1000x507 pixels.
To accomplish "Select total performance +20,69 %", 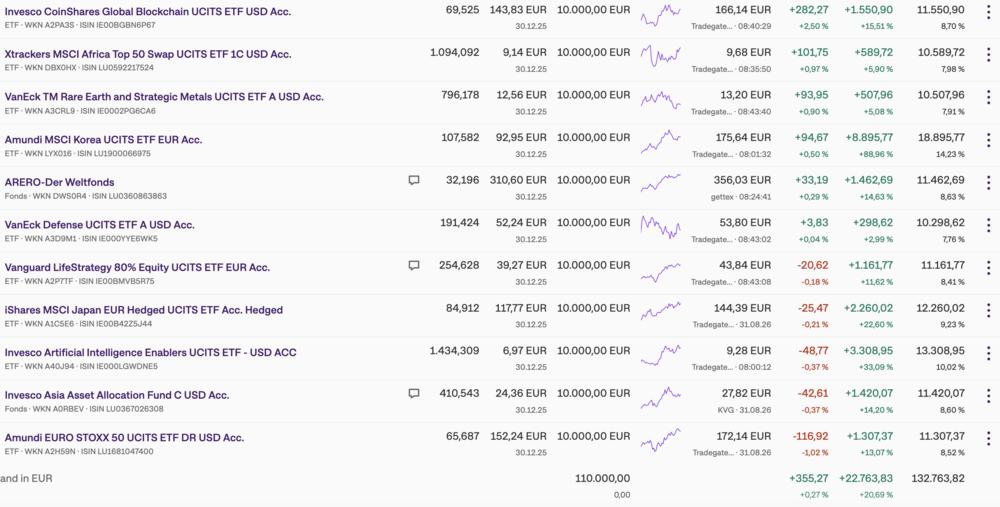I will 874,495.
